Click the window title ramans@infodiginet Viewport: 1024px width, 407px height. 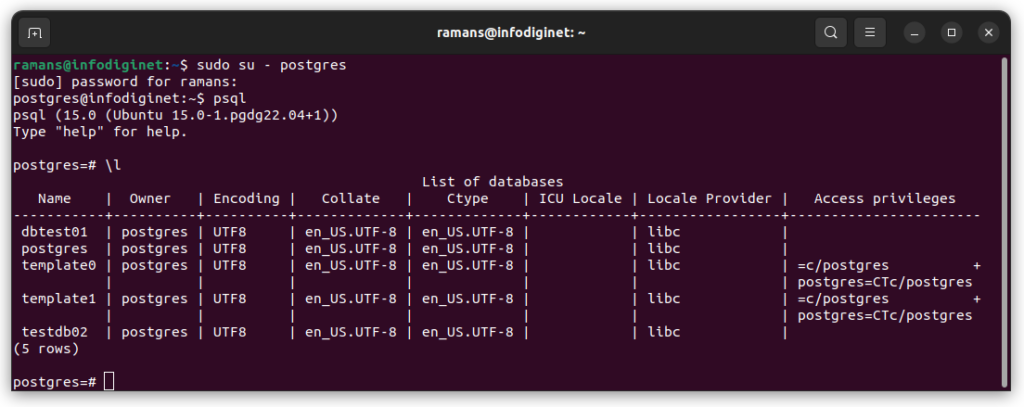511,33
